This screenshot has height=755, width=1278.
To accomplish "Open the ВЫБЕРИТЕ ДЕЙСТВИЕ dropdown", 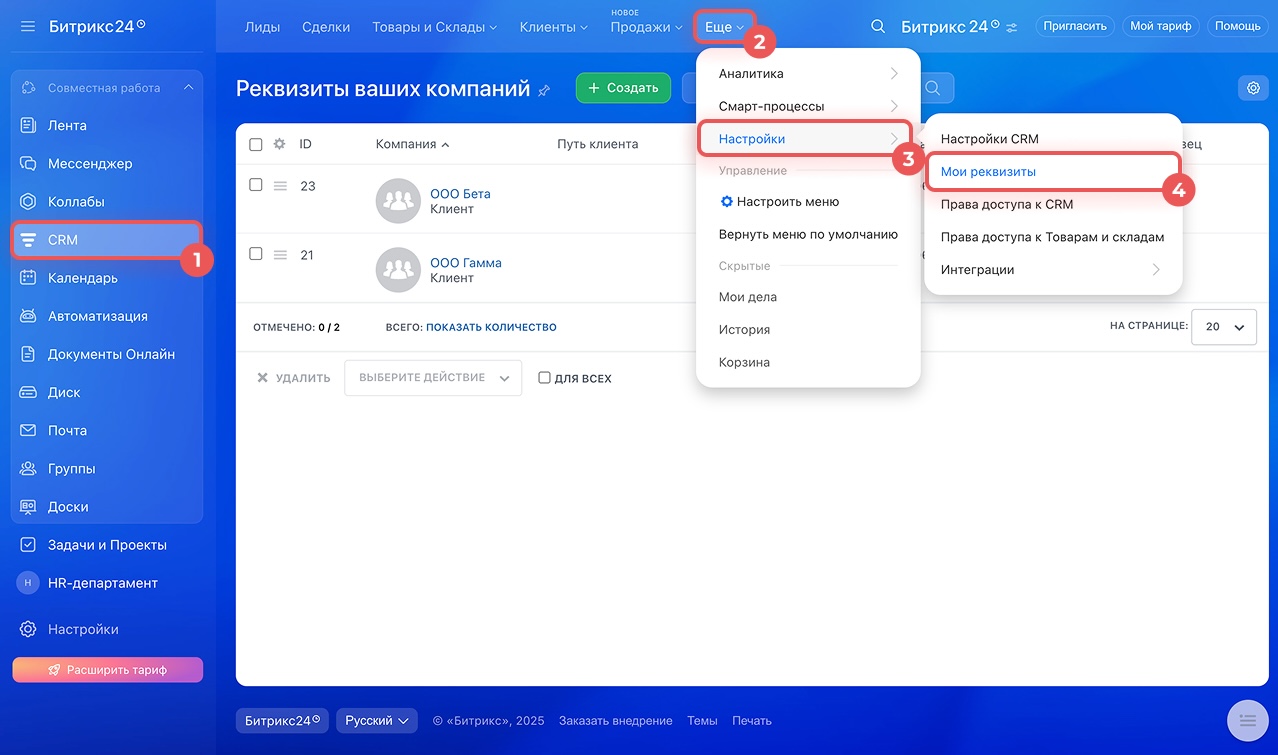I will tap(433, 378).
